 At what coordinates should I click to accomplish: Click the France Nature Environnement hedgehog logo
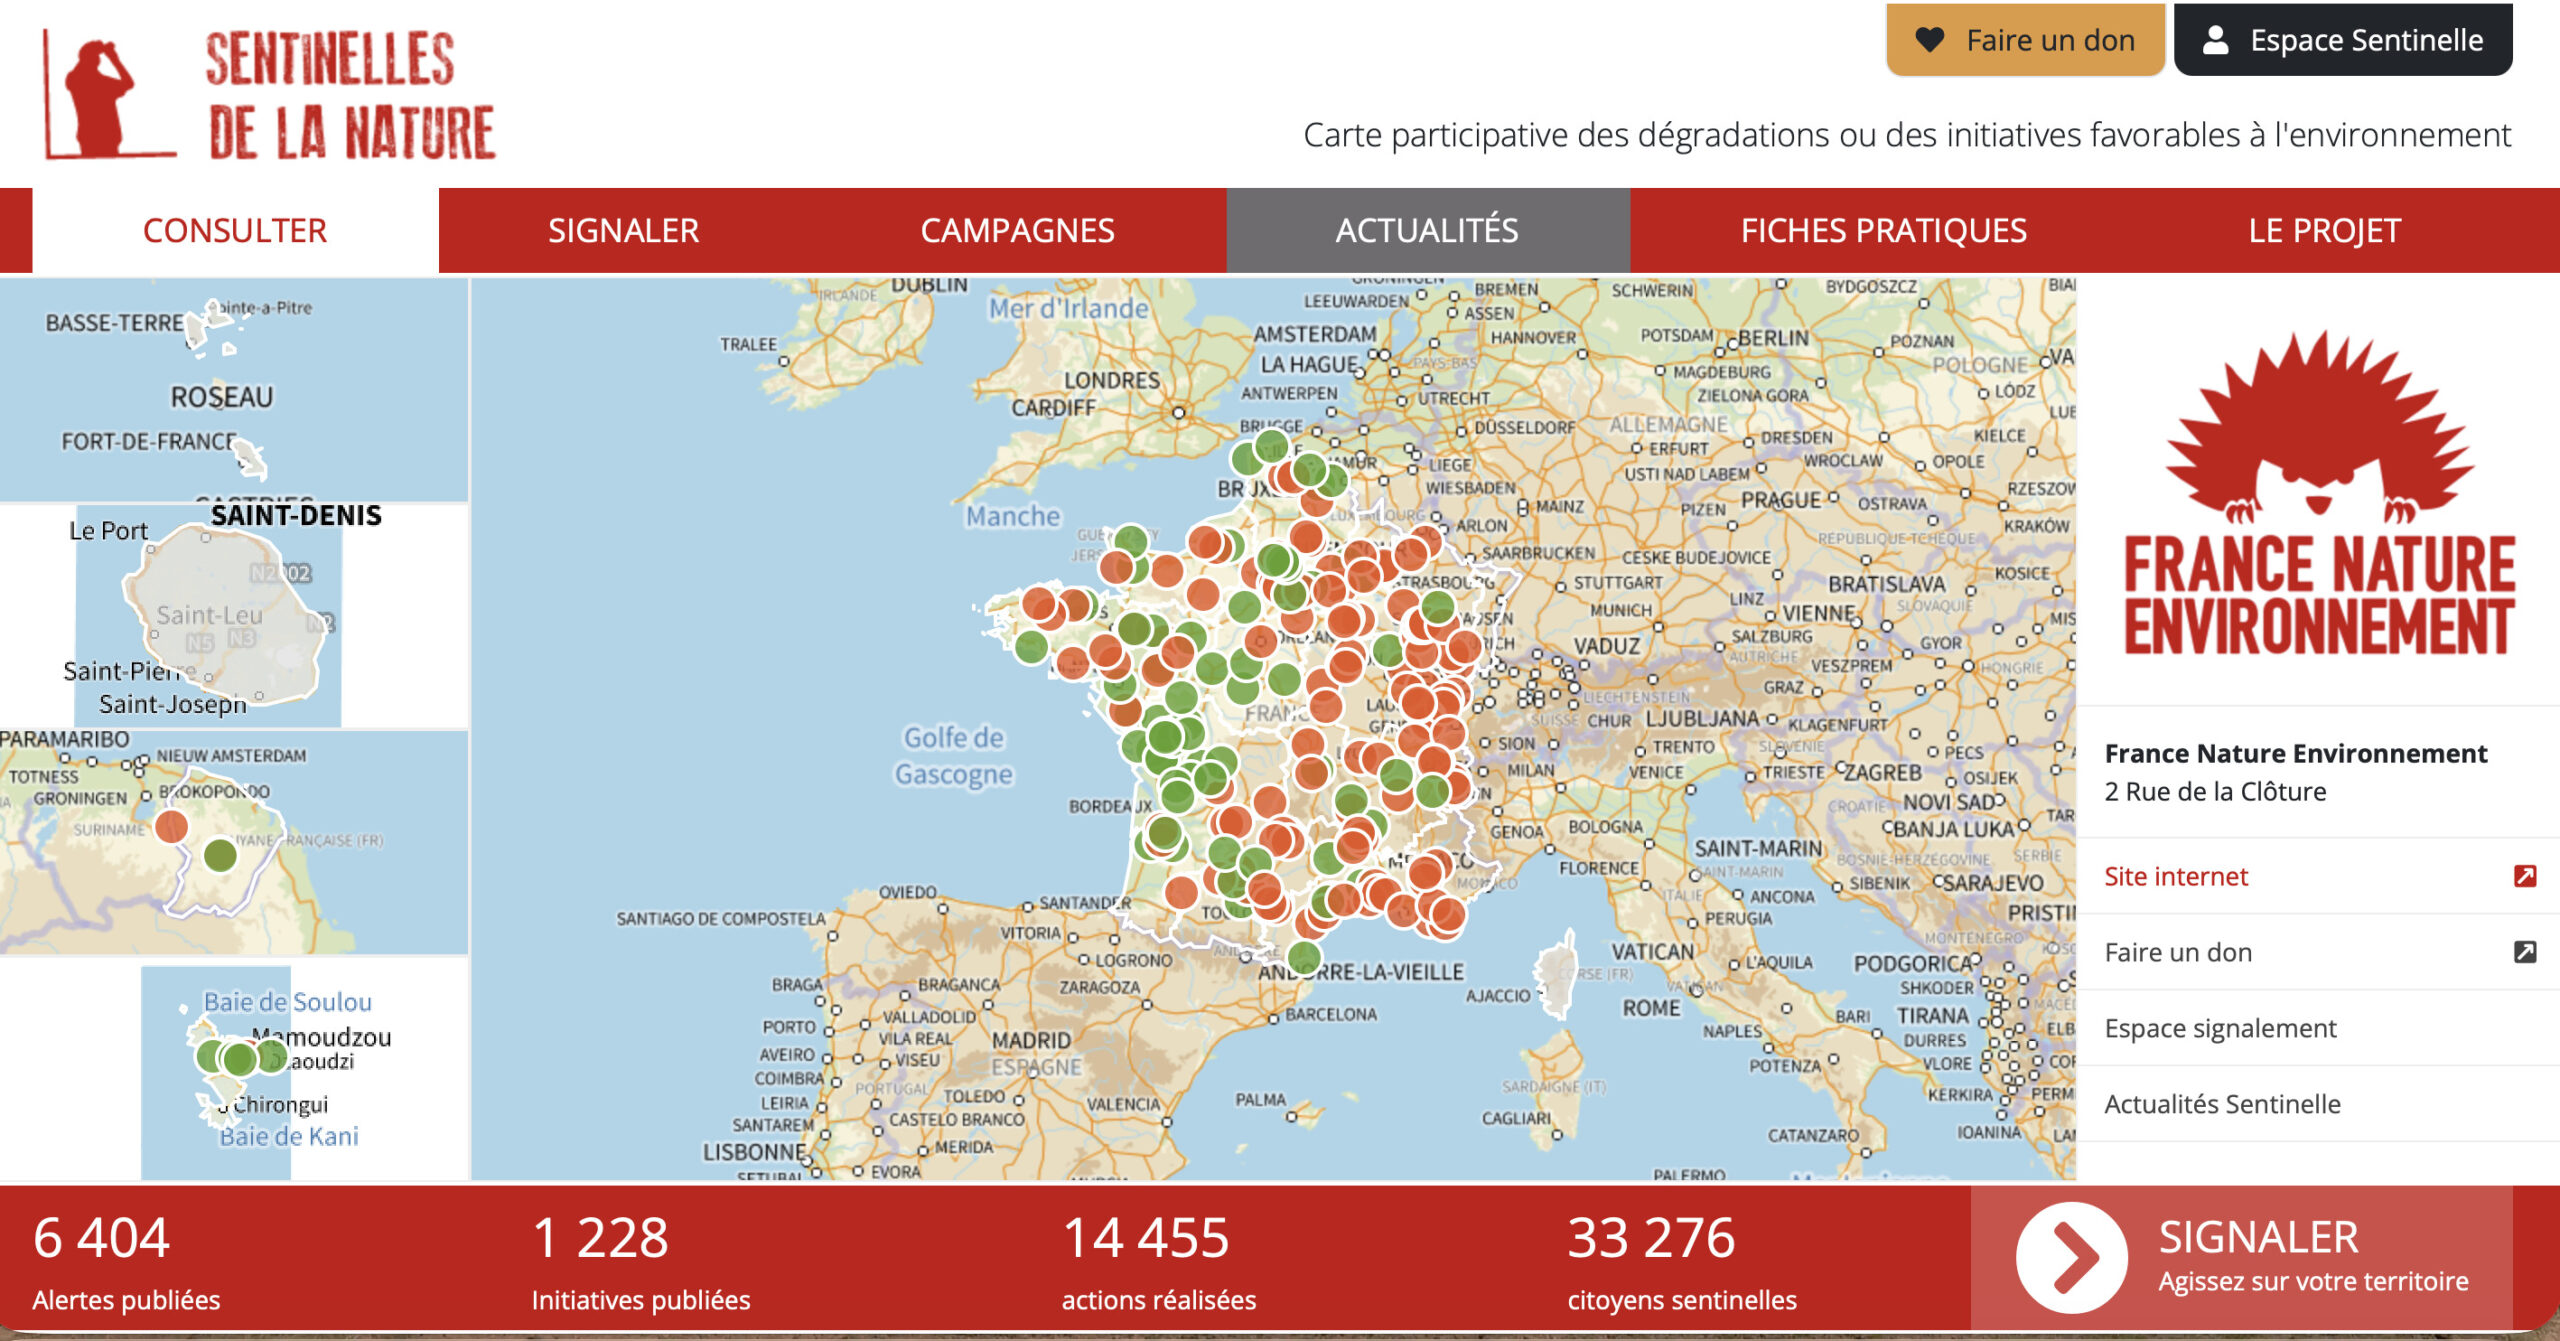pyautogui.click(x=2318, y=492)
